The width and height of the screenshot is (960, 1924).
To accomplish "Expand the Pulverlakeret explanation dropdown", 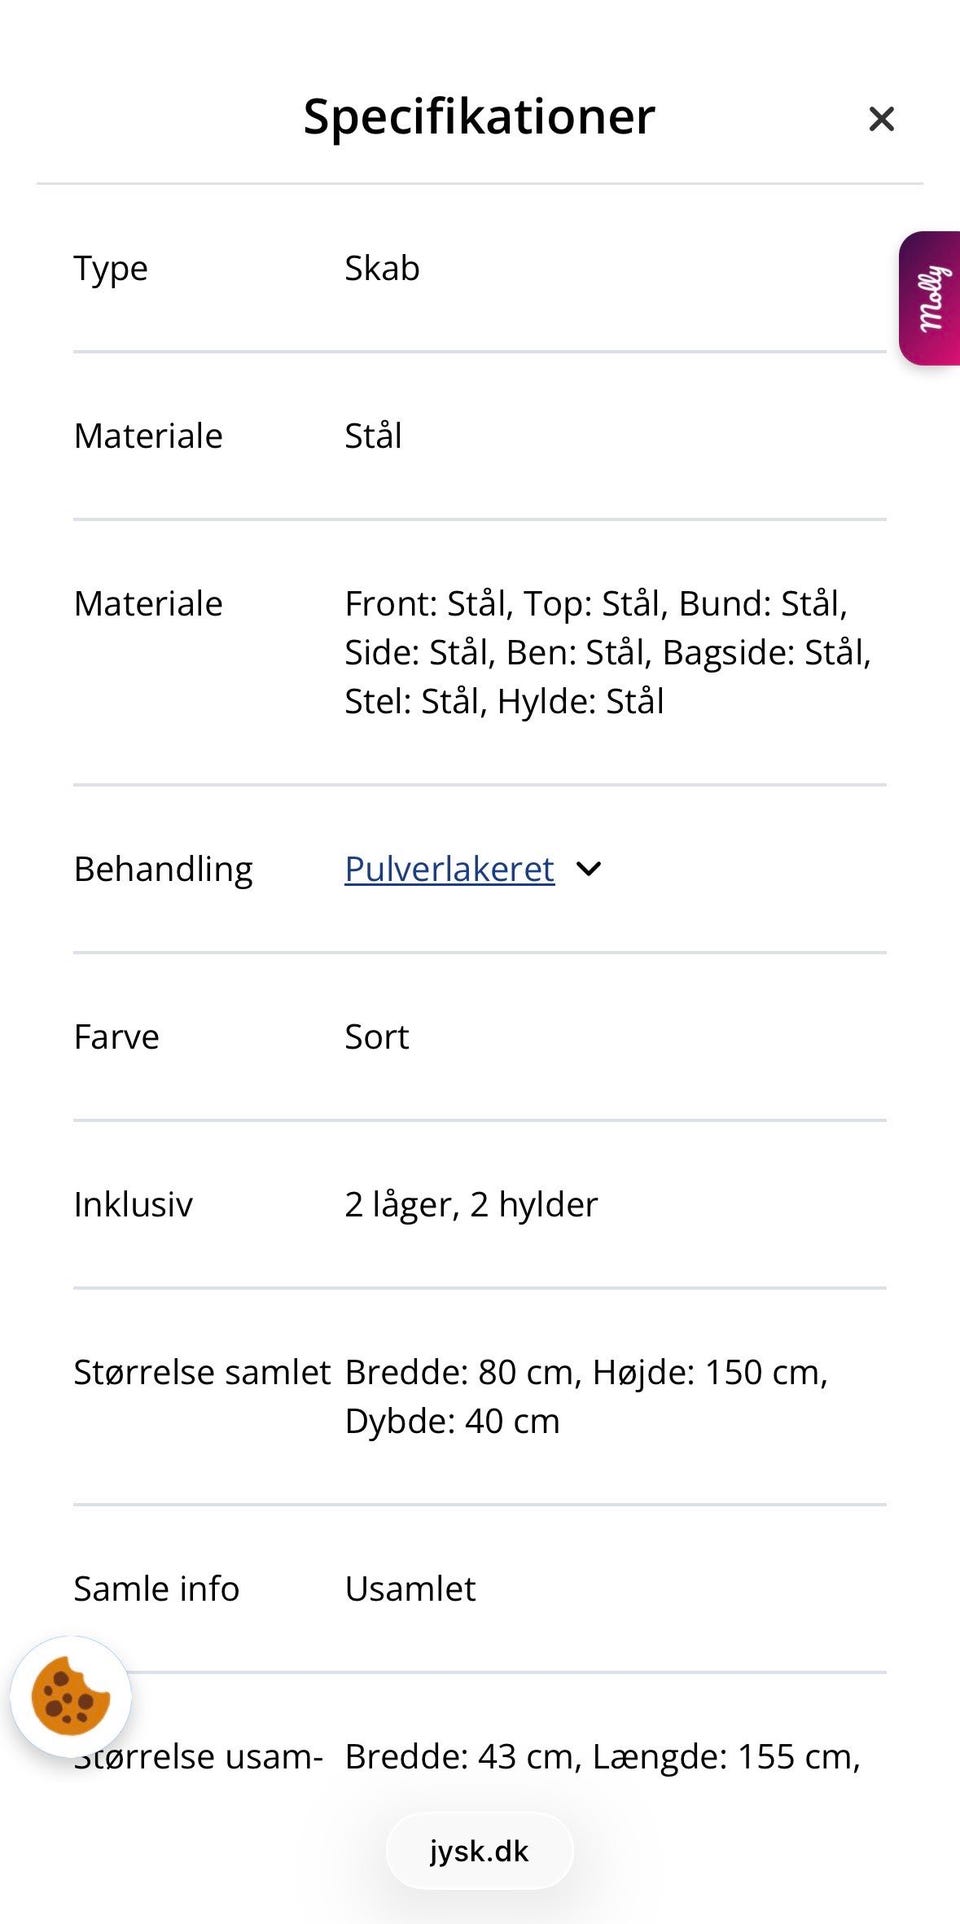I will tap(588, 869).
